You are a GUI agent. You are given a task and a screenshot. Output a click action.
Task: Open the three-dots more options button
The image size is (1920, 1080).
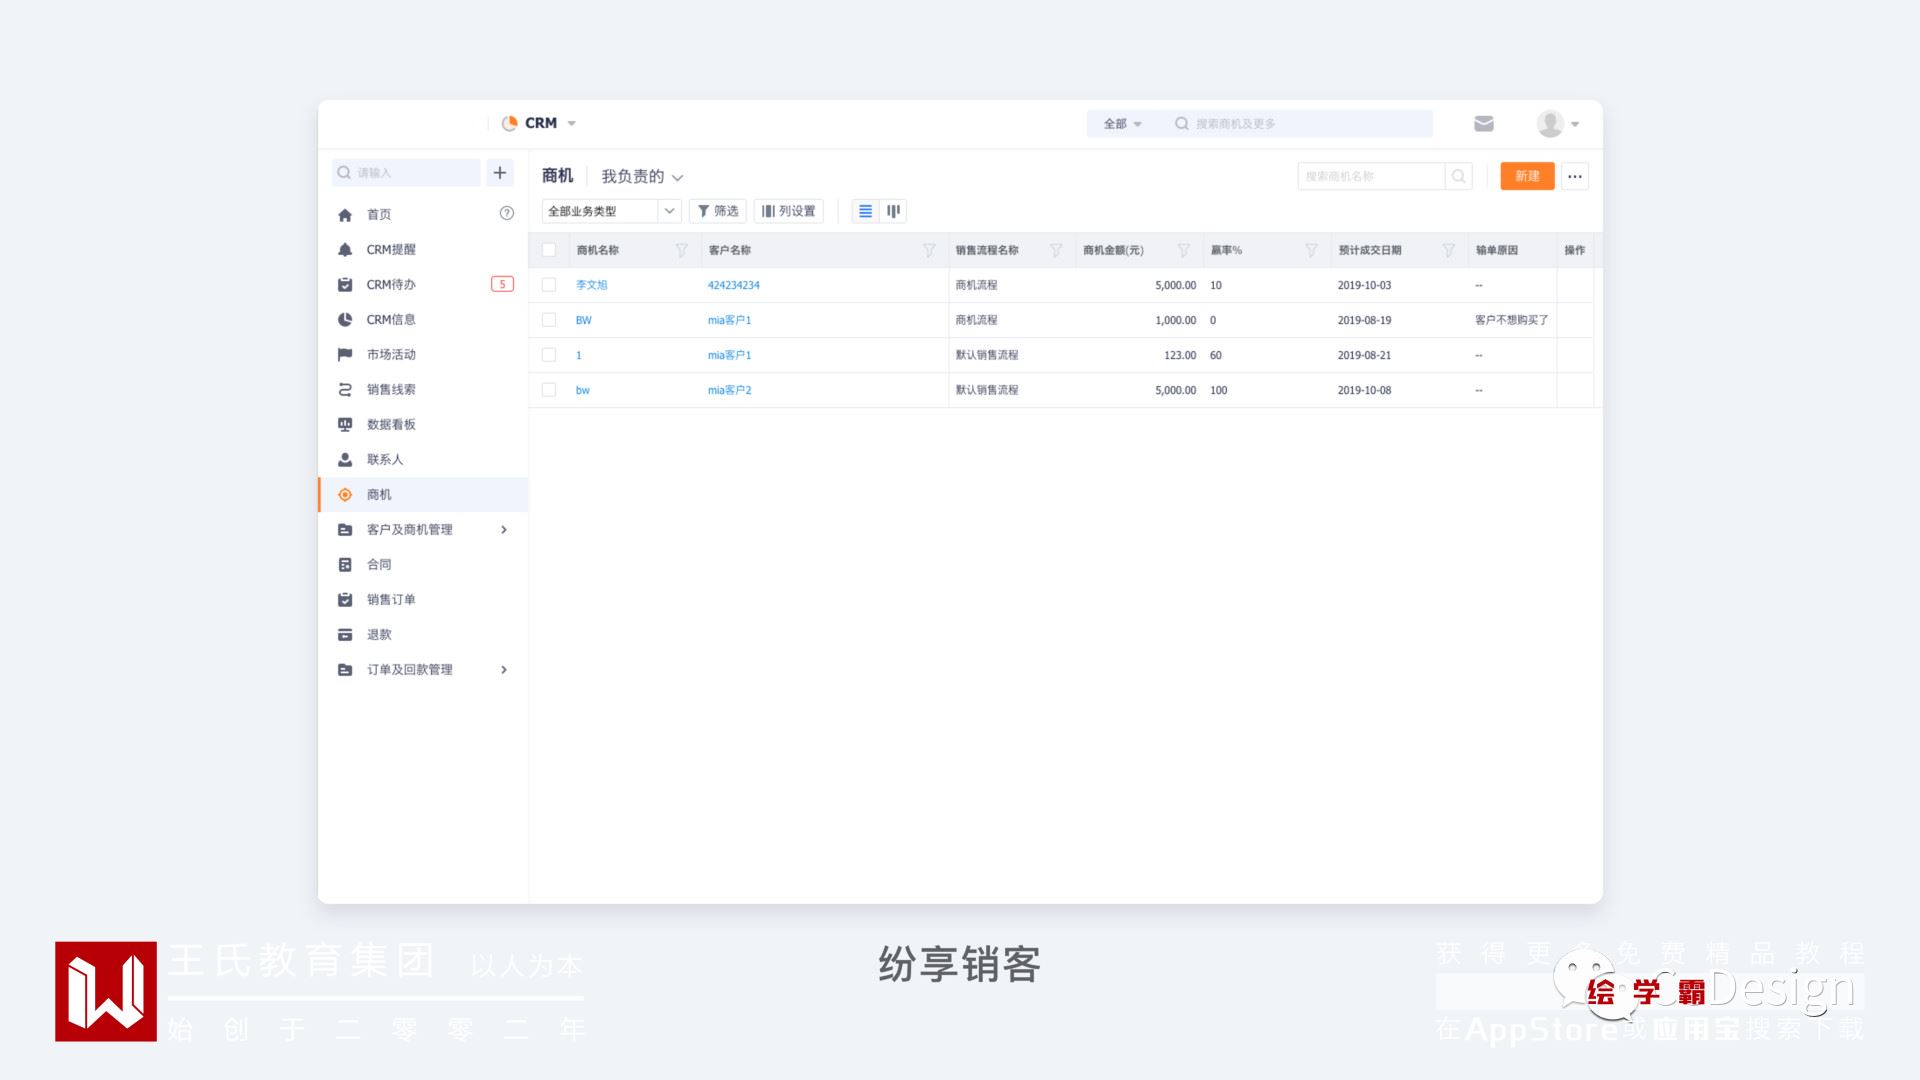(x=1575, y=176)
